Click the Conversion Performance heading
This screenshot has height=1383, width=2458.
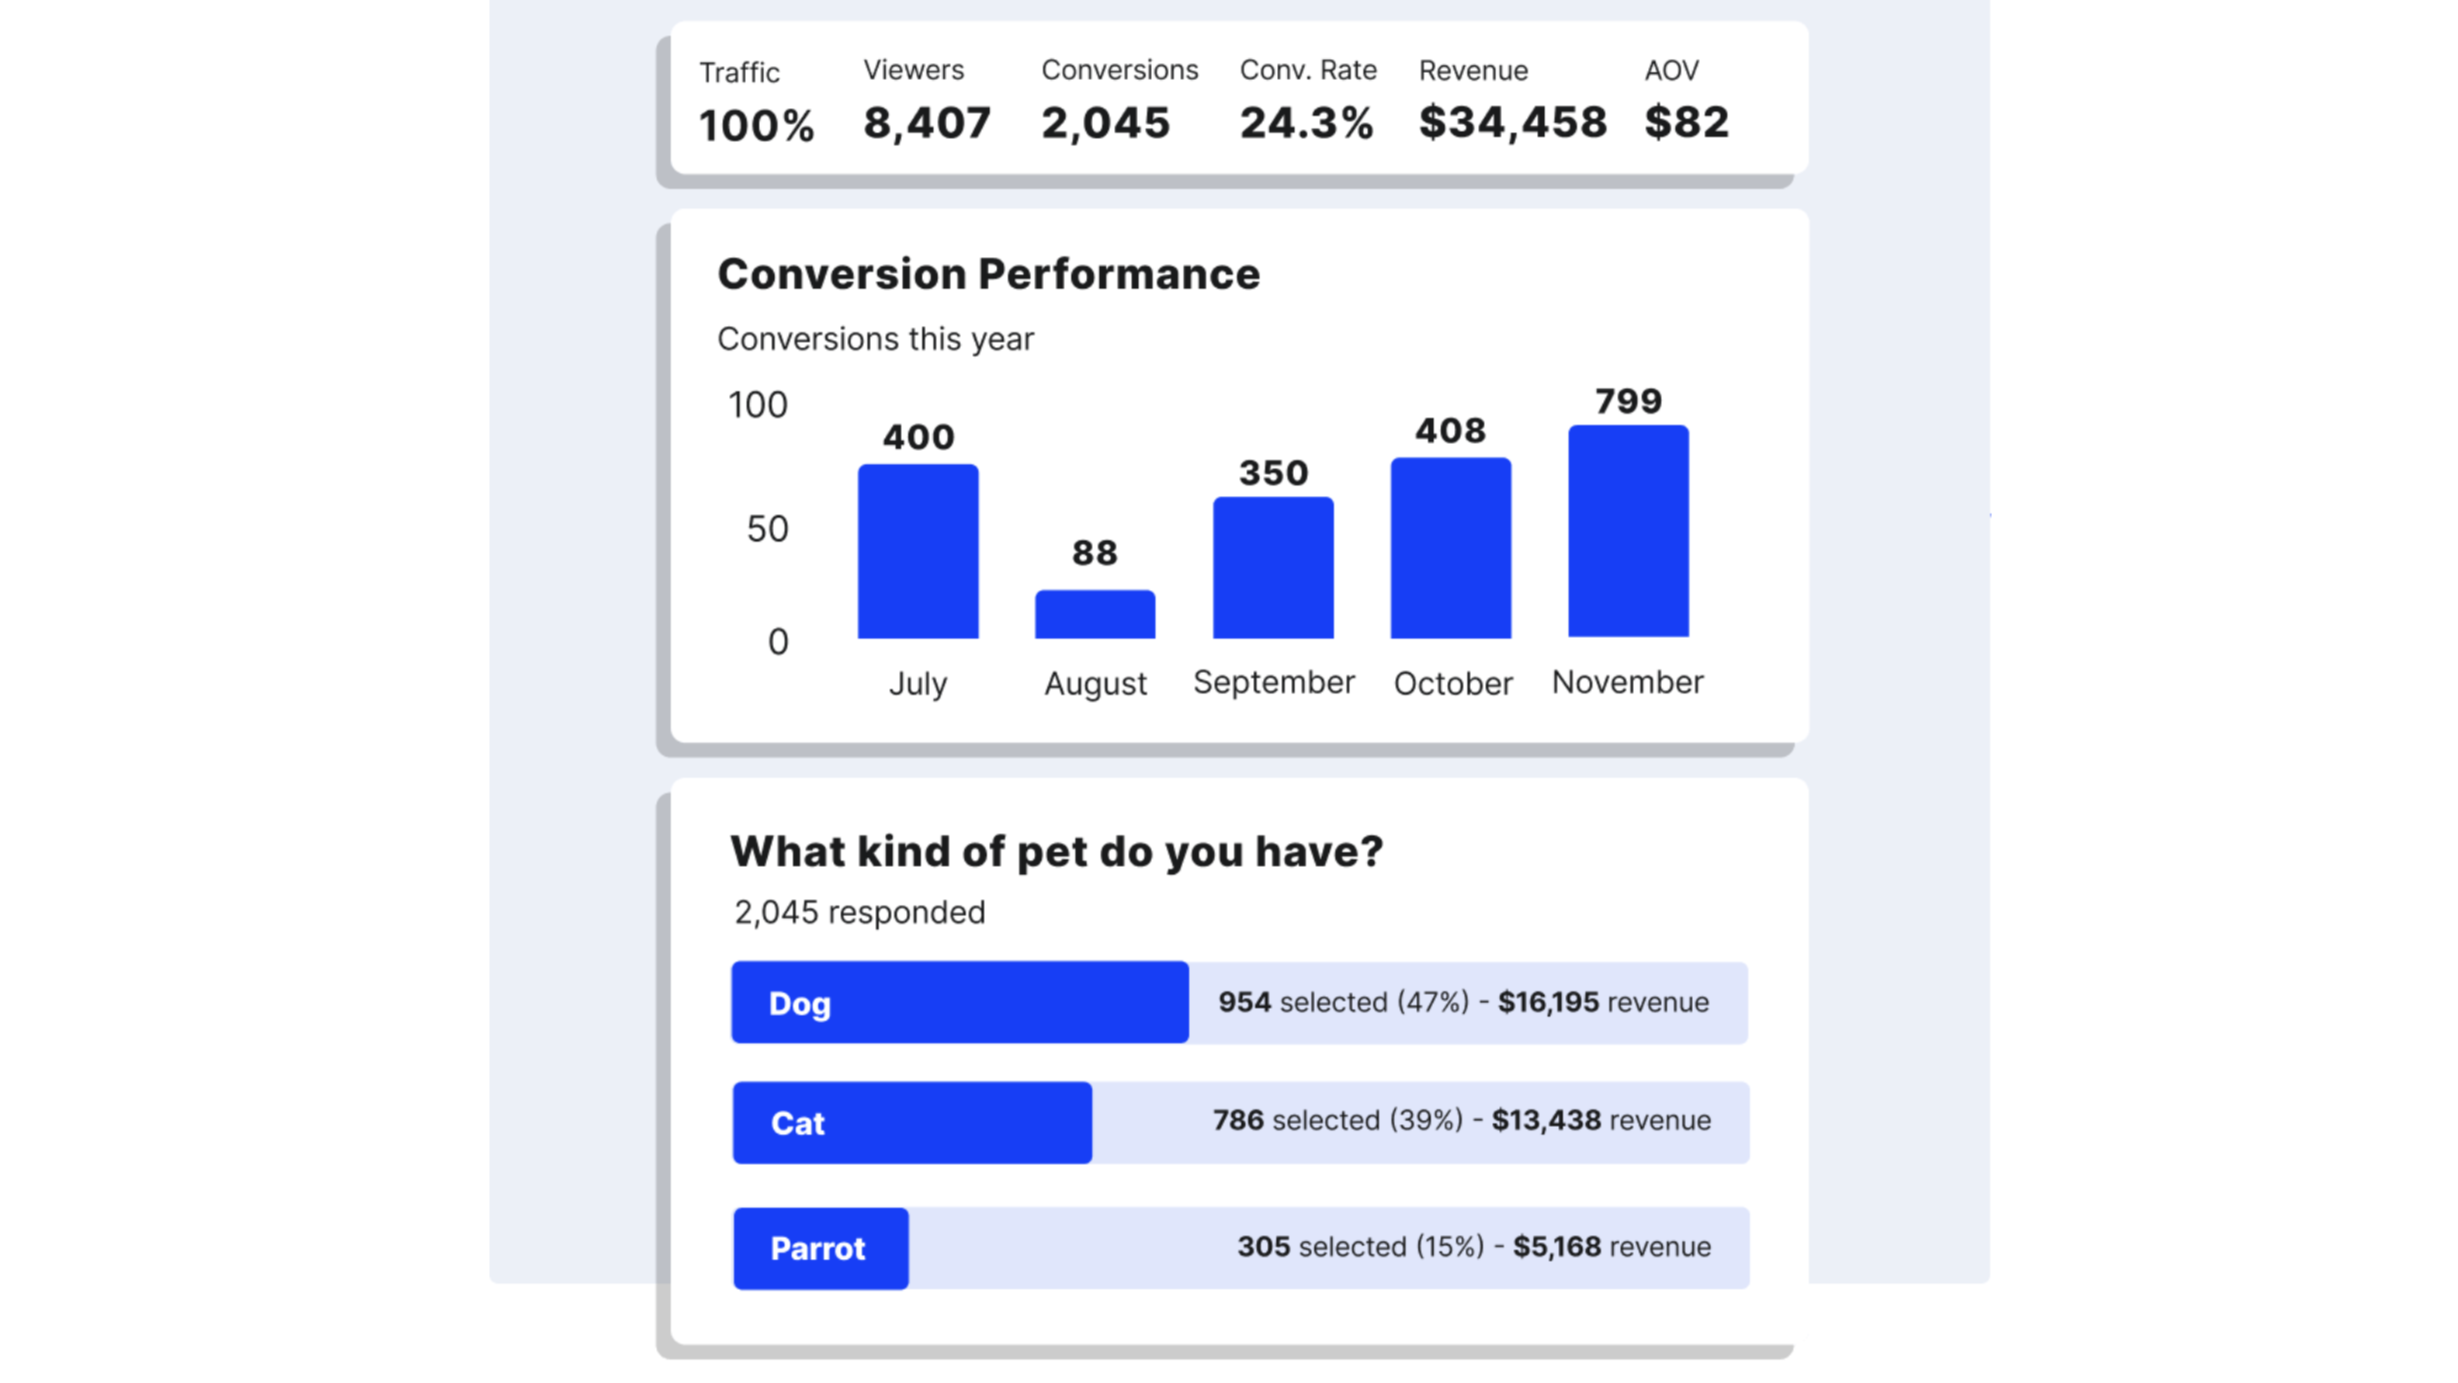point(988,274)
